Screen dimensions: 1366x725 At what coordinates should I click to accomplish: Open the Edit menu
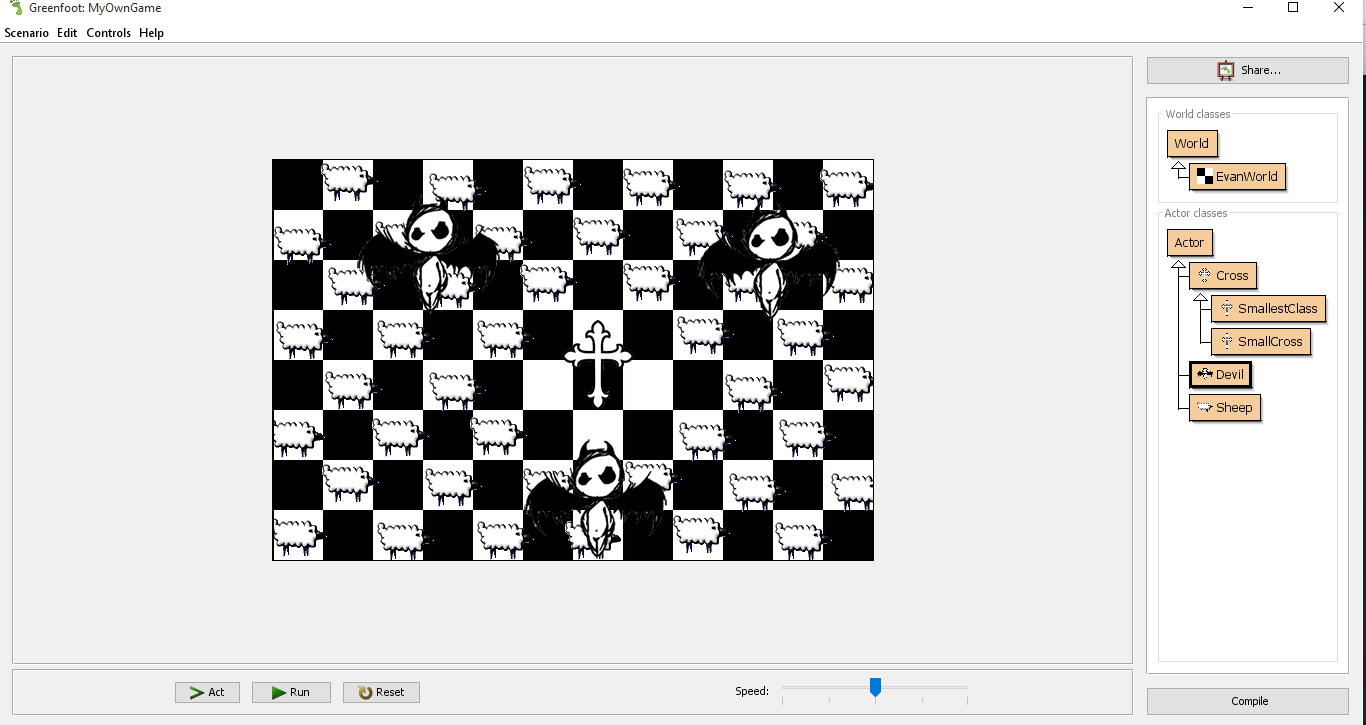pyautogui.click(x=67, y=33)
